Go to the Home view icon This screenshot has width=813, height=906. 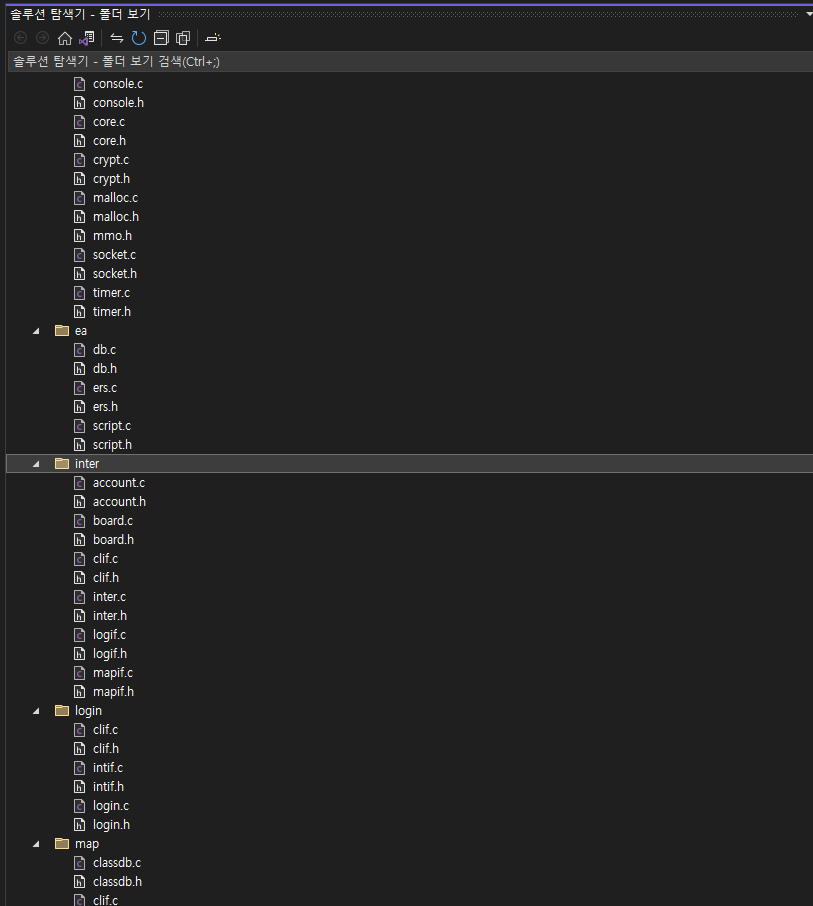point(65,38)
